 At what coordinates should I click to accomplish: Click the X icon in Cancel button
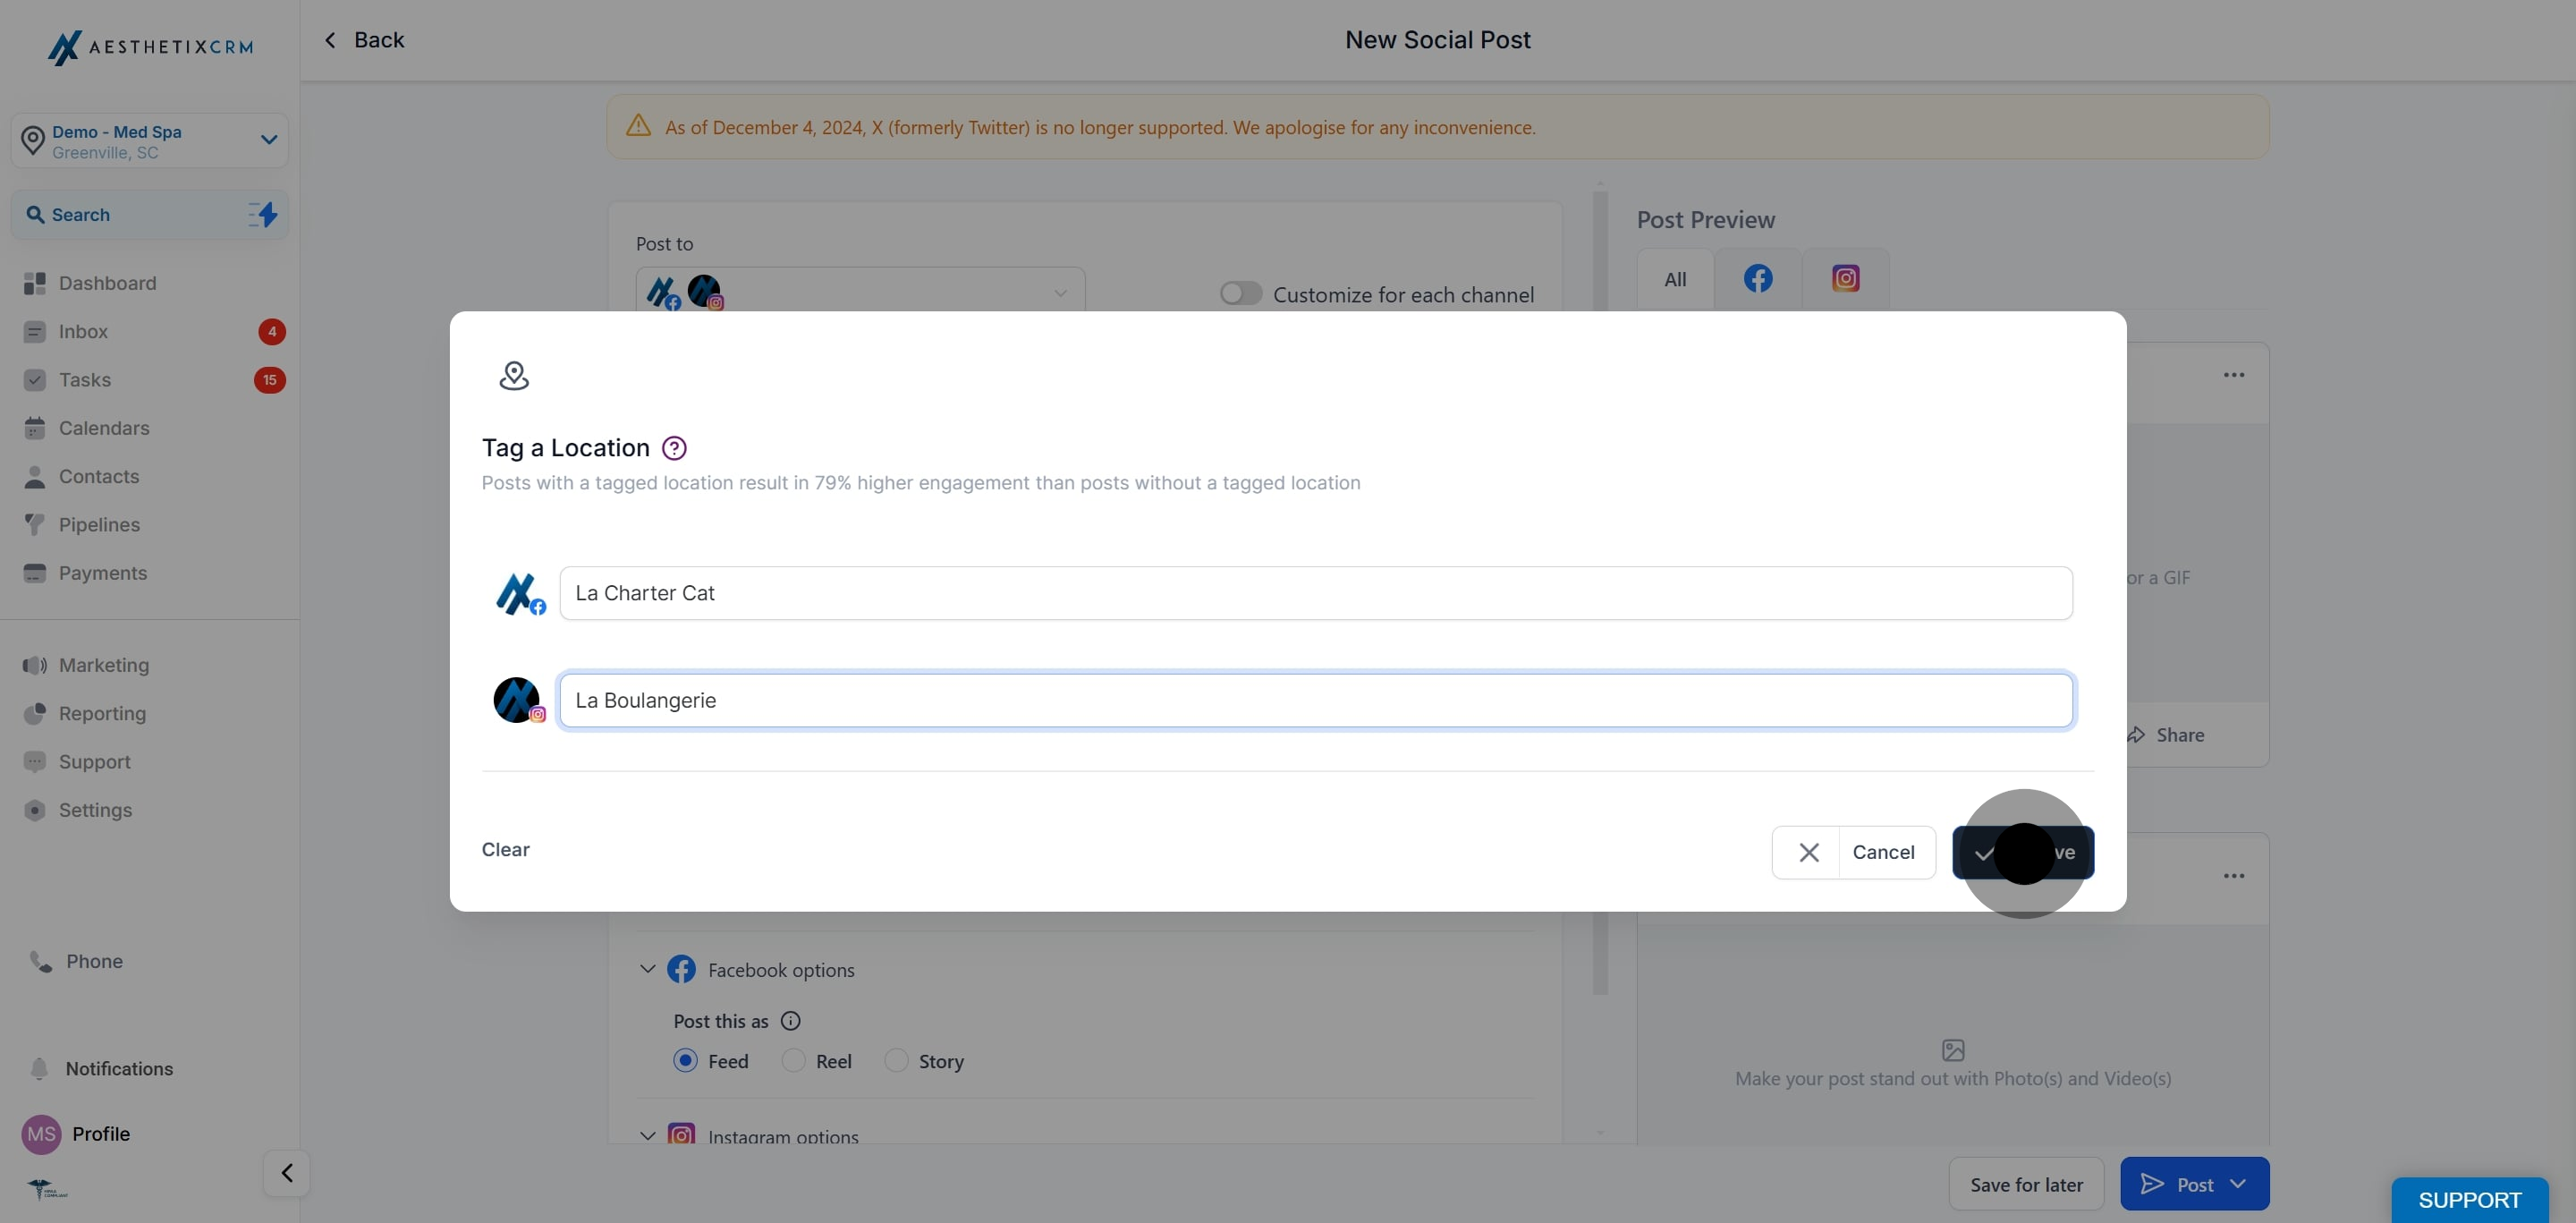pos(1808,852)
